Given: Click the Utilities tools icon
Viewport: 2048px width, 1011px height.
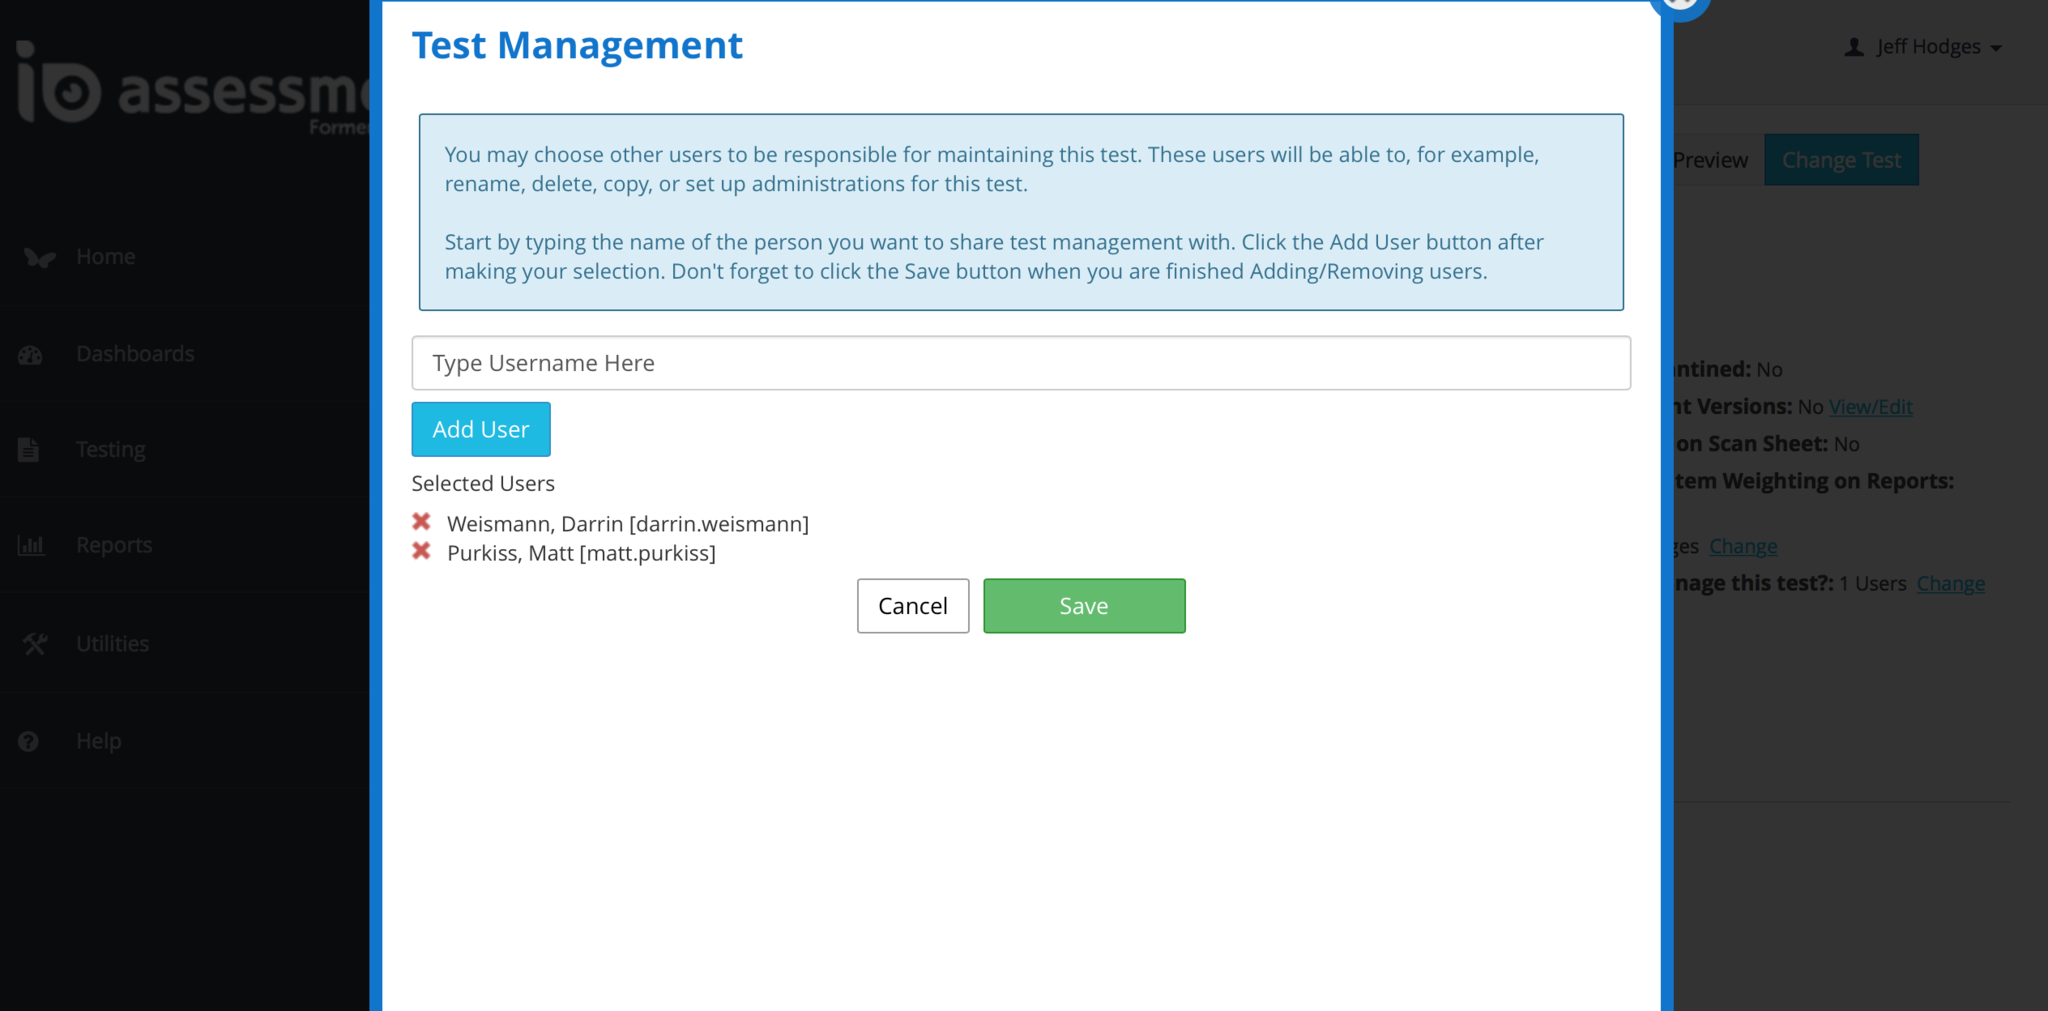Looking at the screenshot, I should pyautogui.click(x=34, y=644).
